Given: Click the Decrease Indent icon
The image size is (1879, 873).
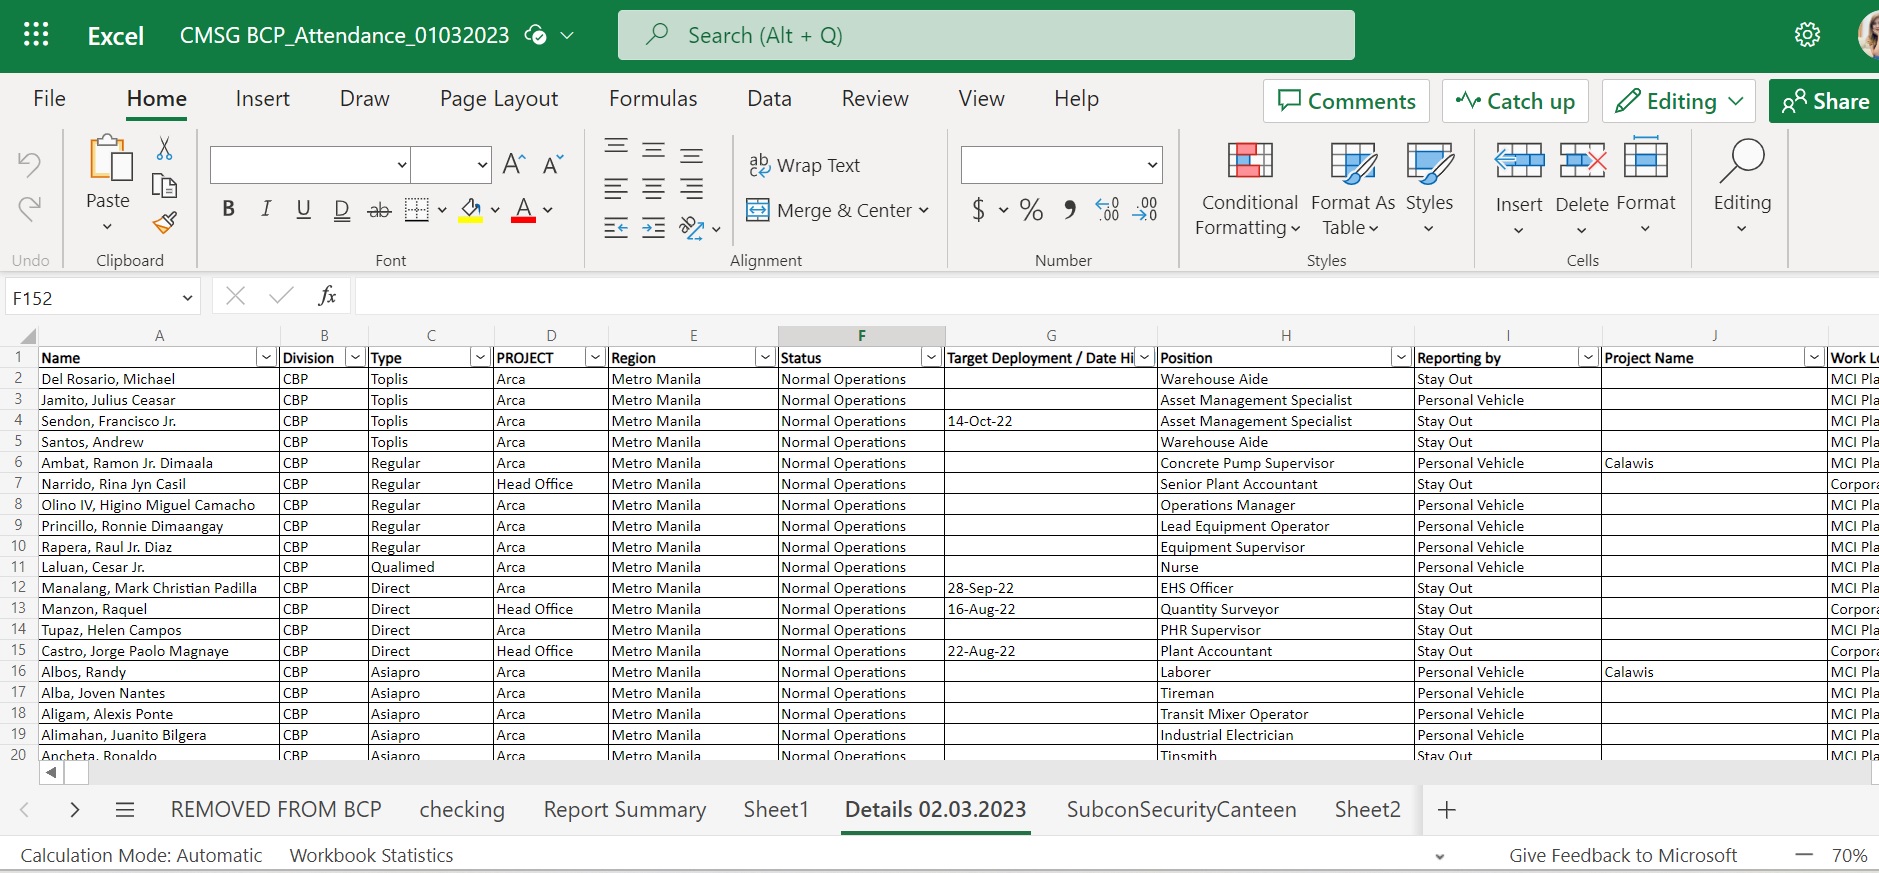Looking at the screenshot, I should 617,228.
